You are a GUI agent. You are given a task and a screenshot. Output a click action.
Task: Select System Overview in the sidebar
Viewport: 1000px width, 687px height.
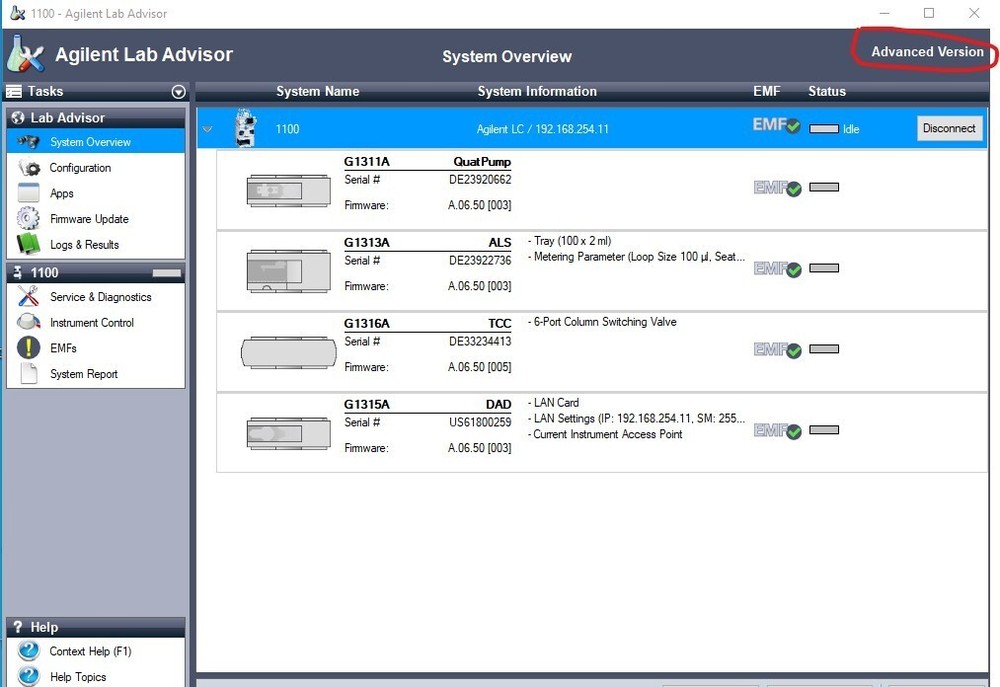pos(96,142)
